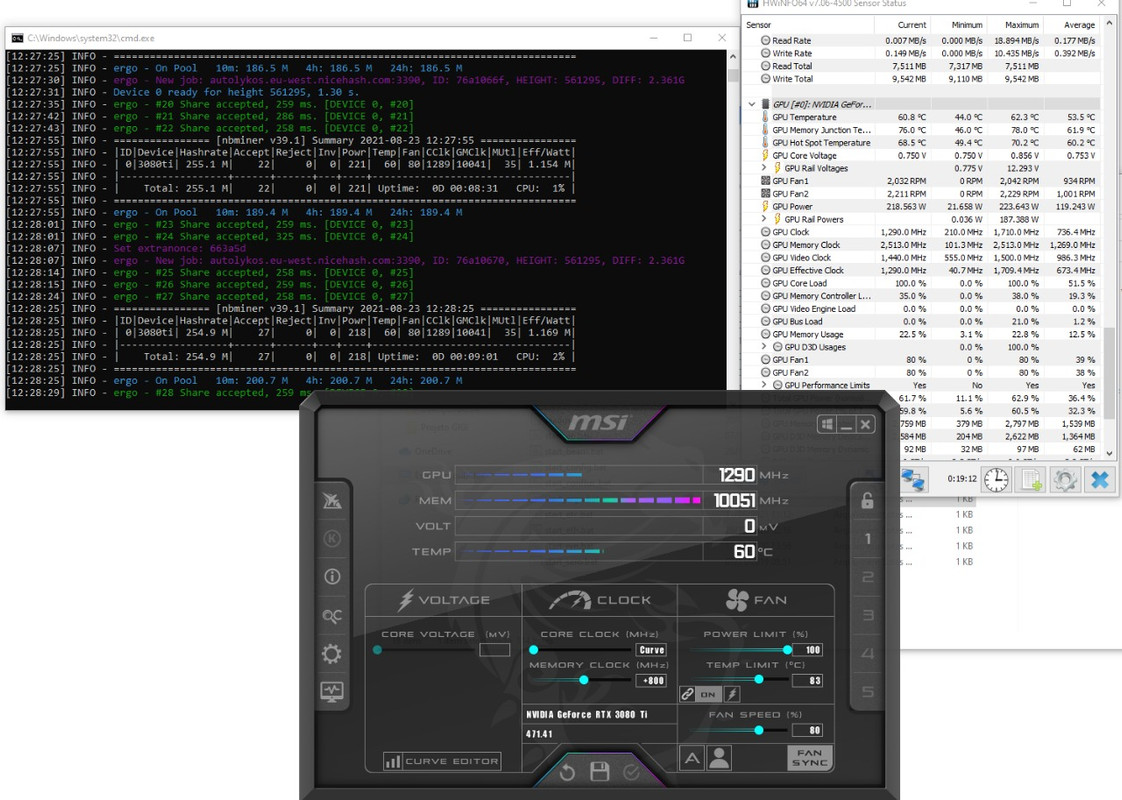1122x800 pixels.
Task: Toggle the power and temp limit link
Action: (687, 694)
